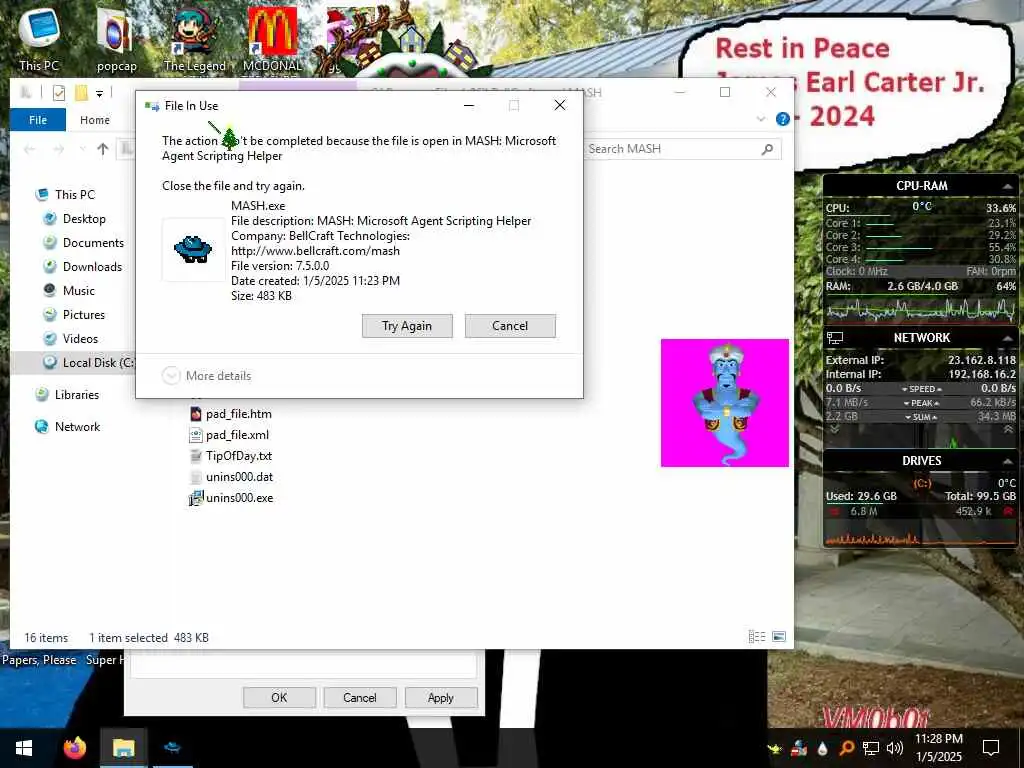This screenshot has width=1024, height=768.
Task: Go back in Explorer
Action: click(30, 149)
